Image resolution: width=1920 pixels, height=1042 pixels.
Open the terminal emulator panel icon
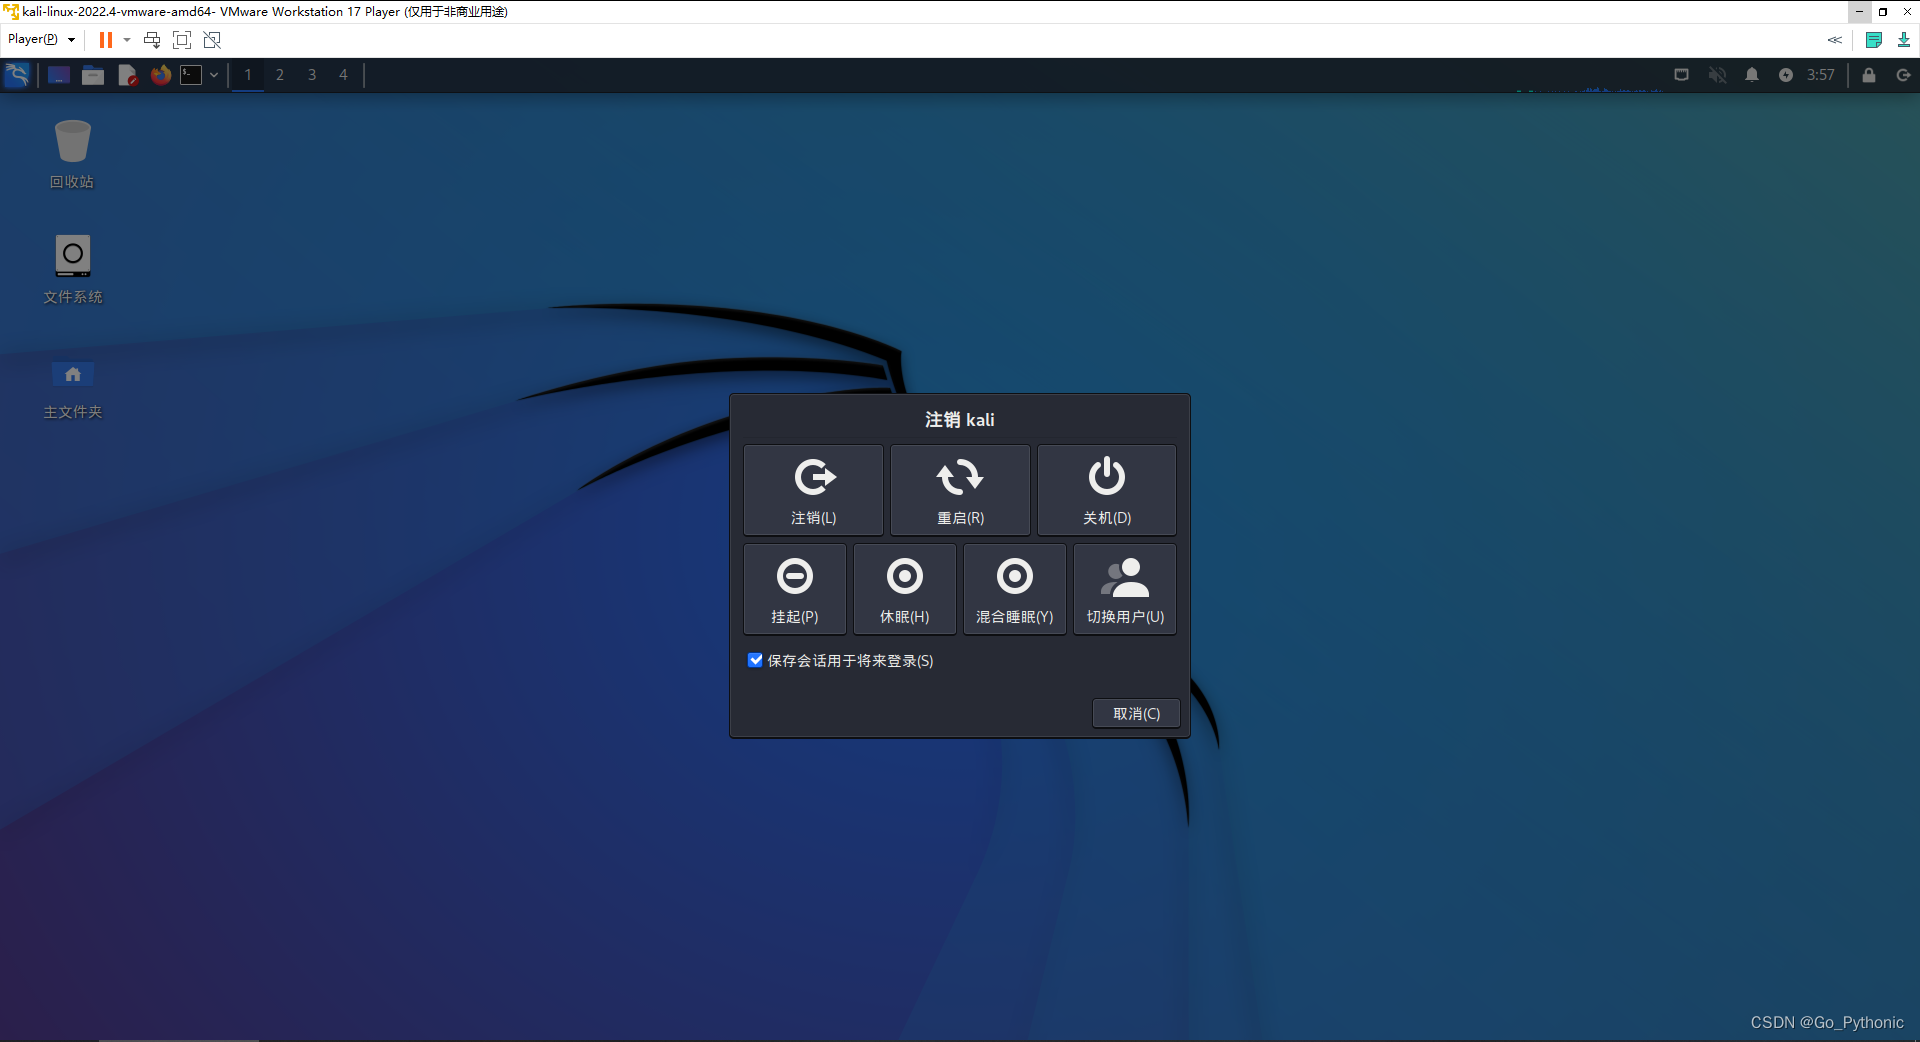tap(191, 75)
